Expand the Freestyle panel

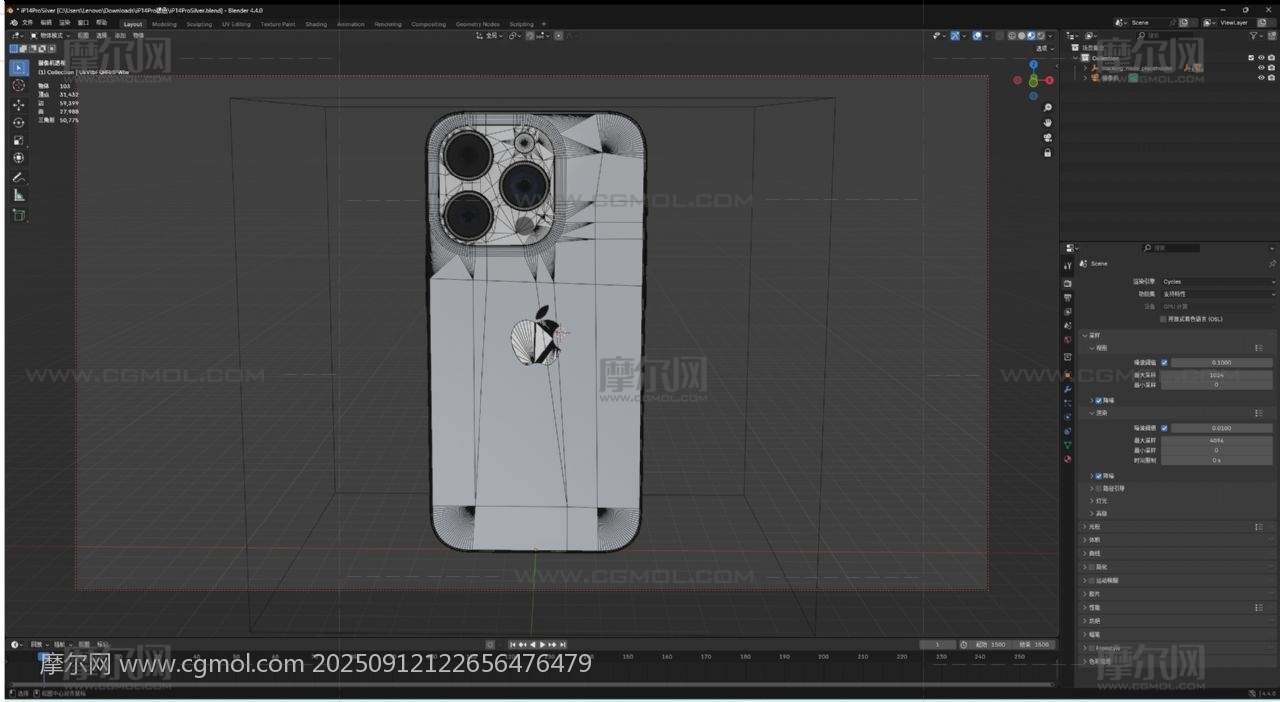[1084, 648]
